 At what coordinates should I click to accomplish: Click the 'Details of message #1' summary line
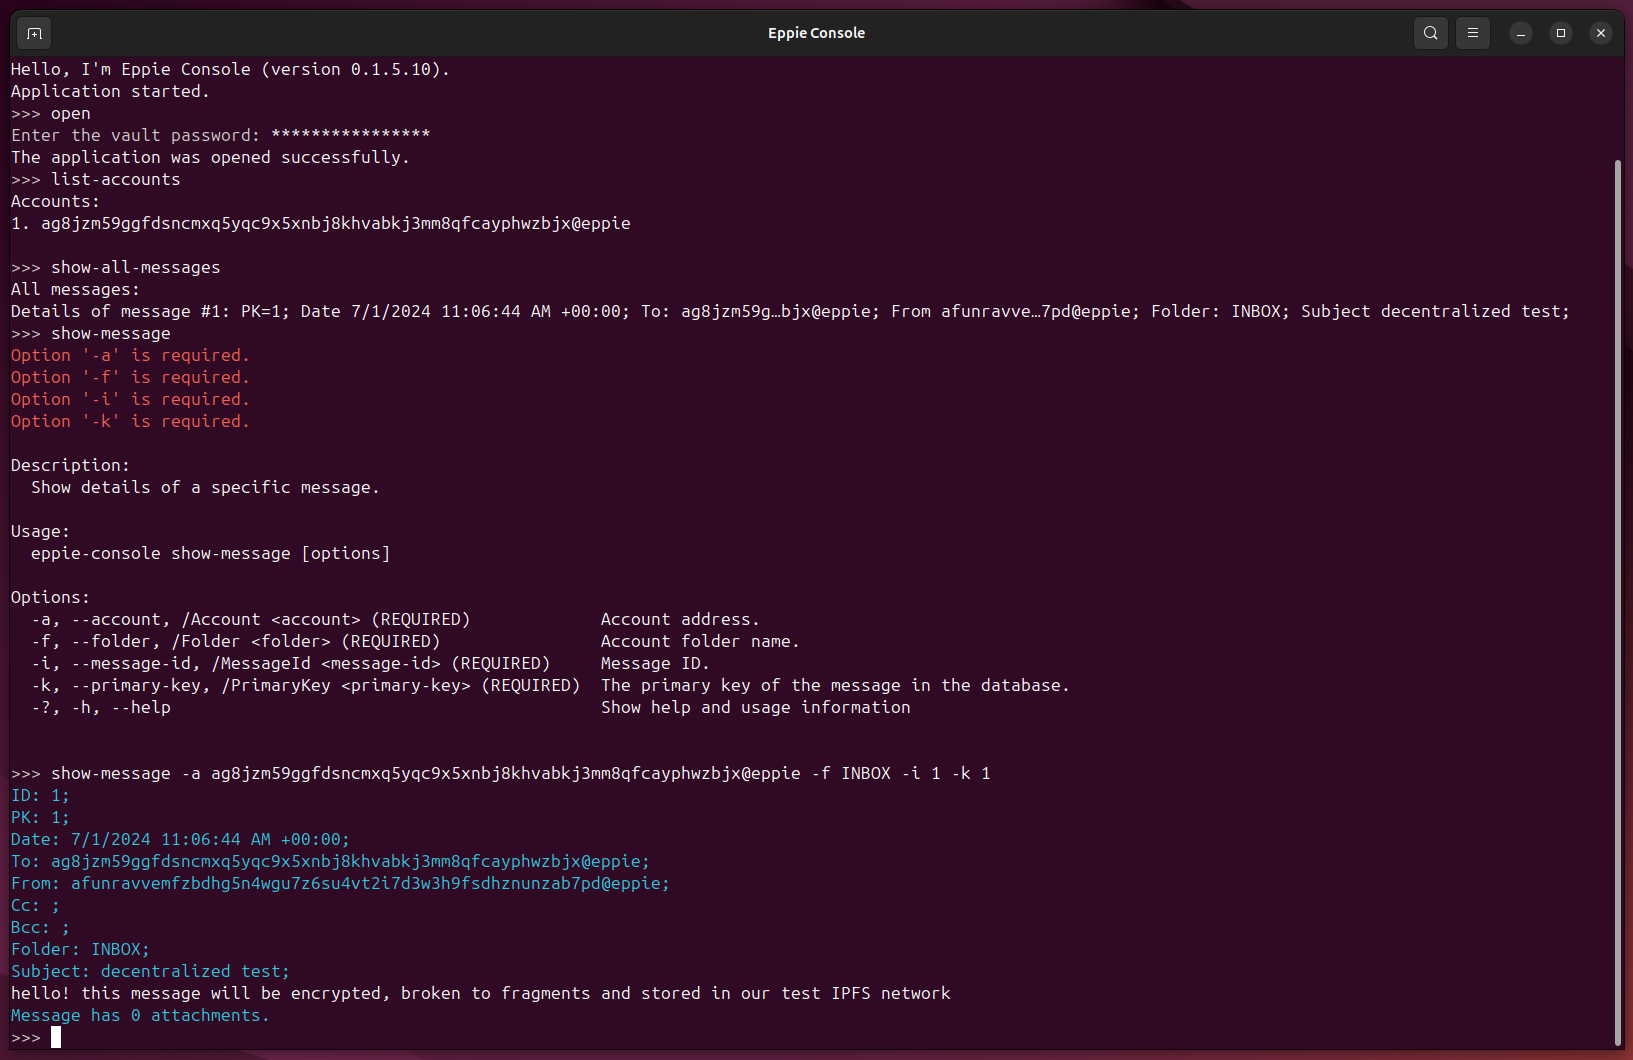(x=790, y=311)
